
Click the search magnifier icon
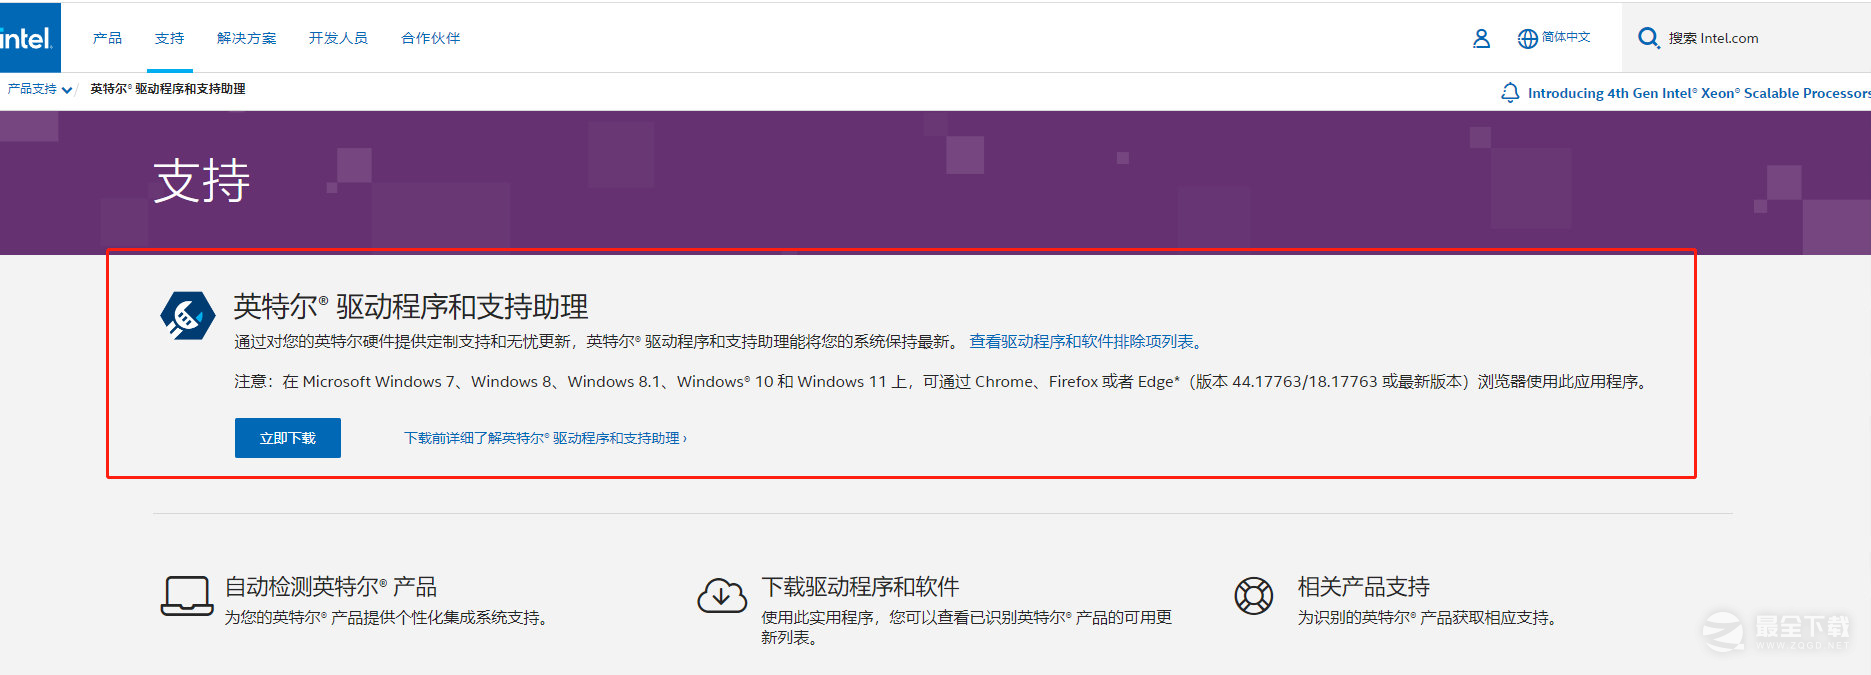pos(1648,38)
